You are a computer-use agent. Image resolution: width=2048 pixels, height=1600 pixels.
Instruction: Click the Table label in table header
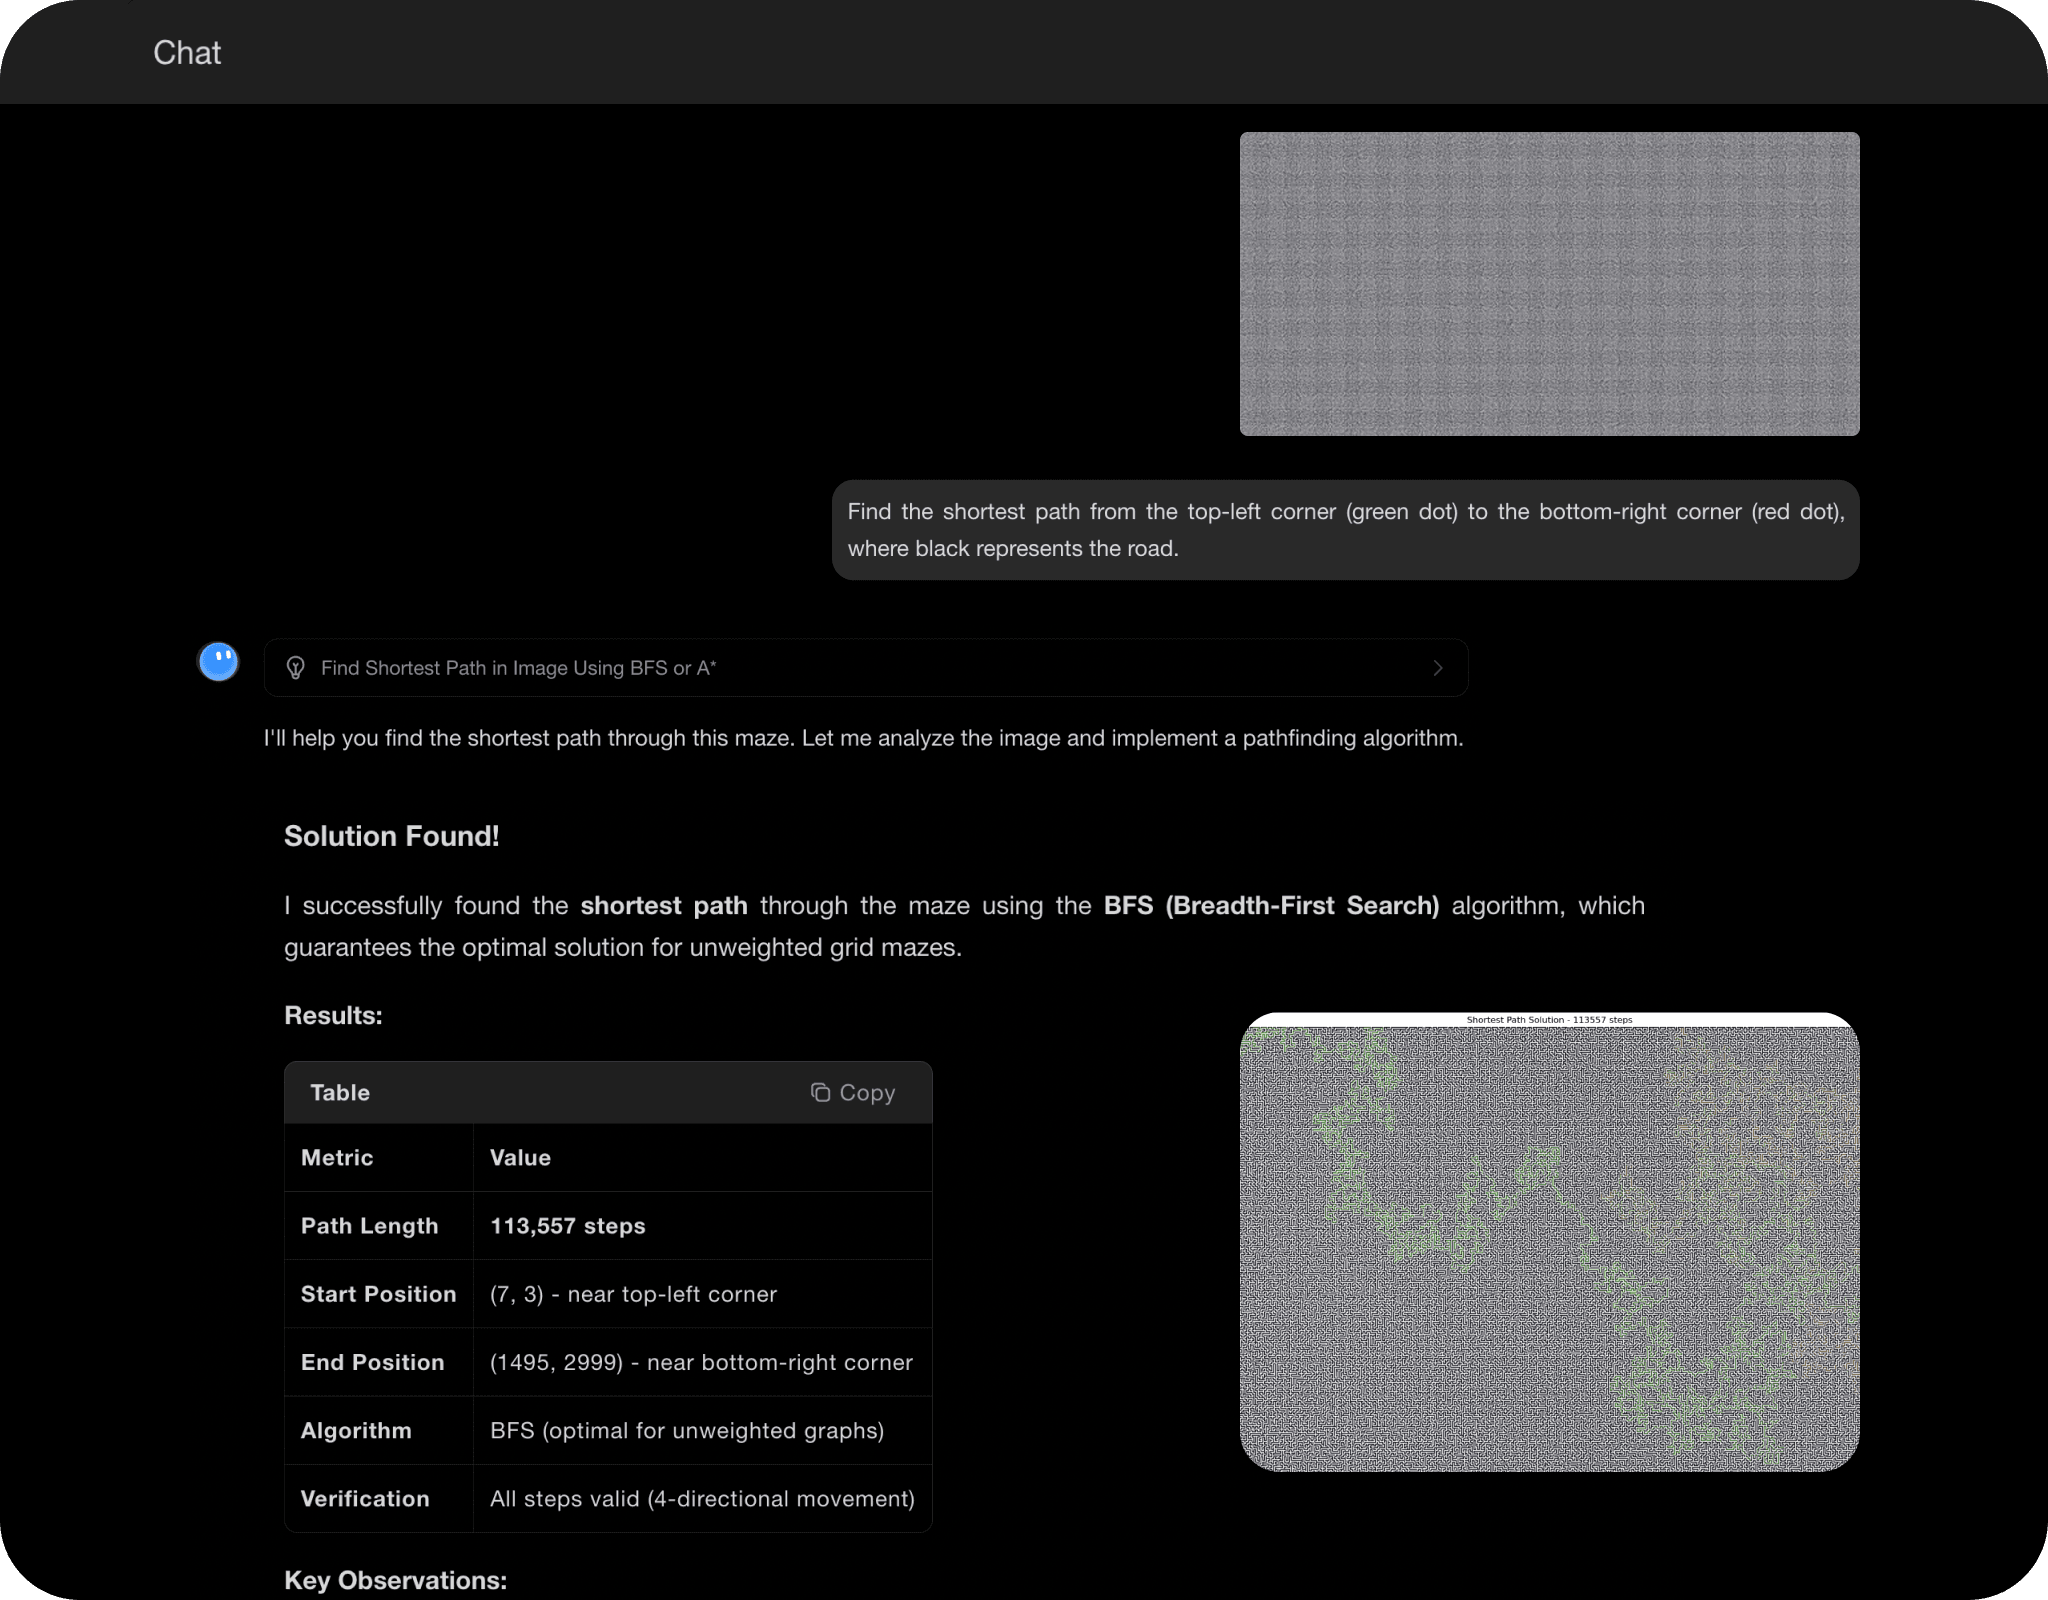(340, 1093)
